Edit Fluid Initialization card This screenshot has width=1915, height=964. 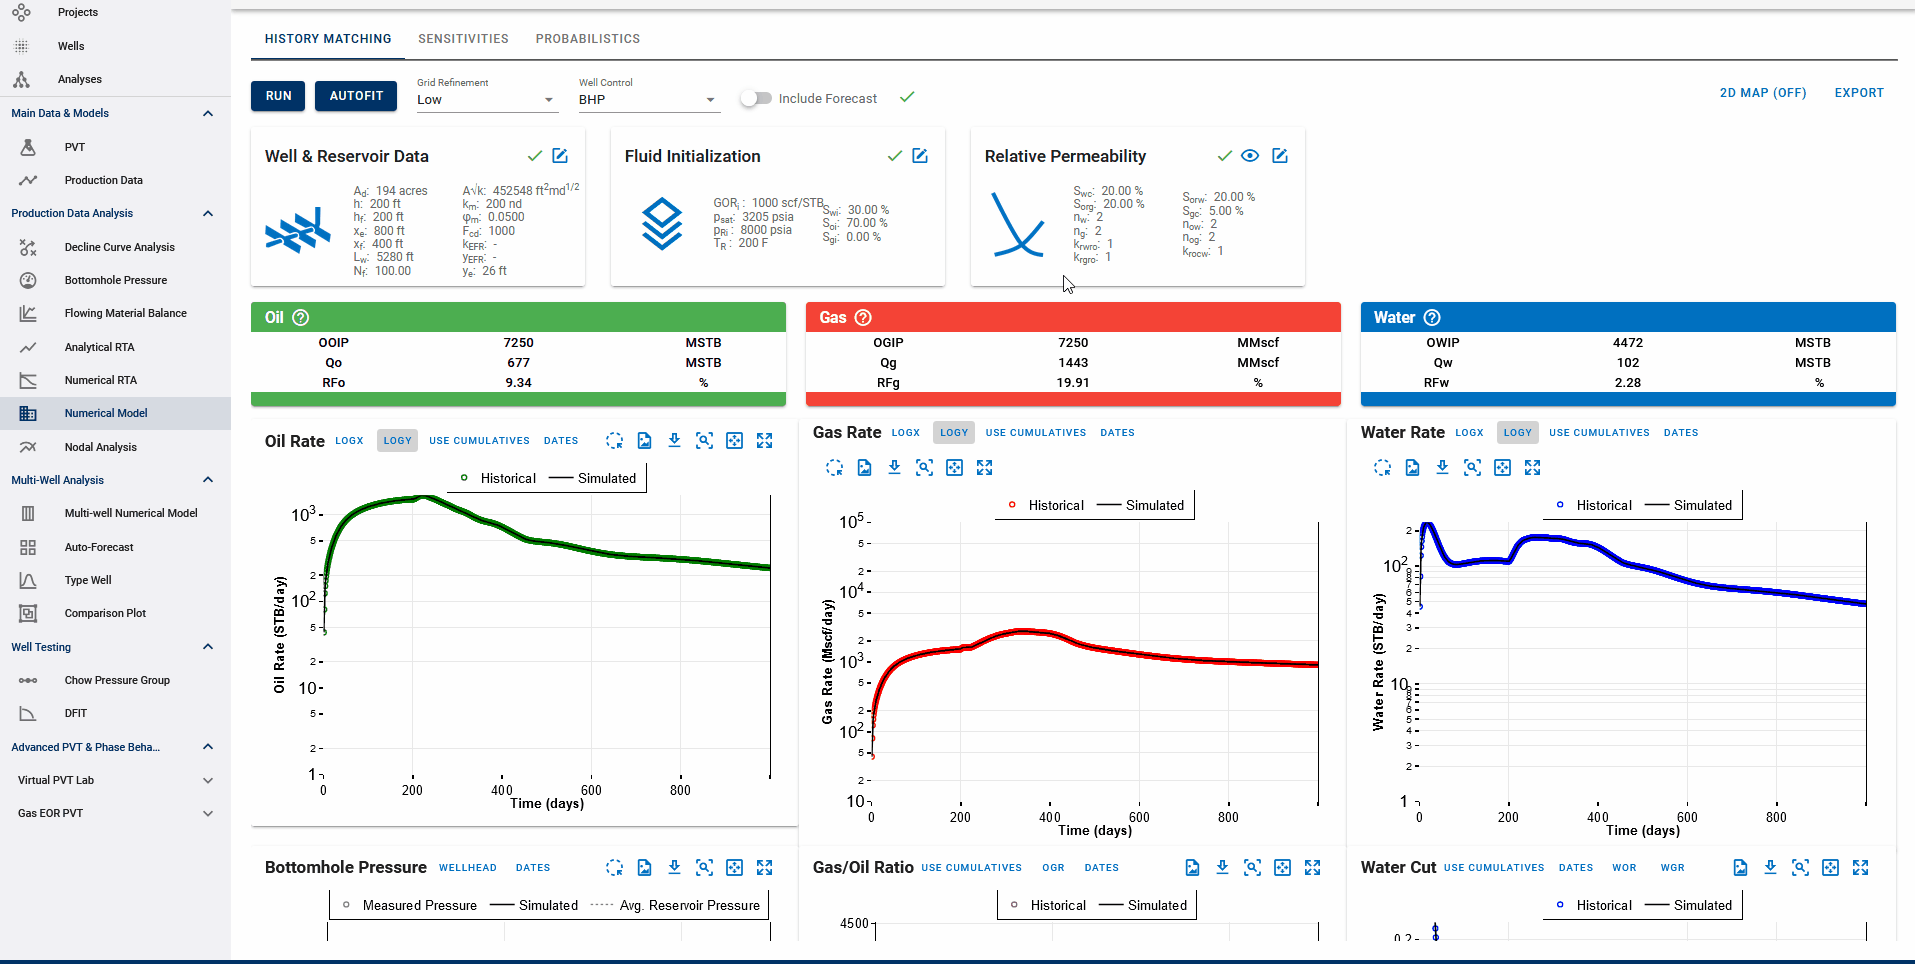(x=920, y=156)
